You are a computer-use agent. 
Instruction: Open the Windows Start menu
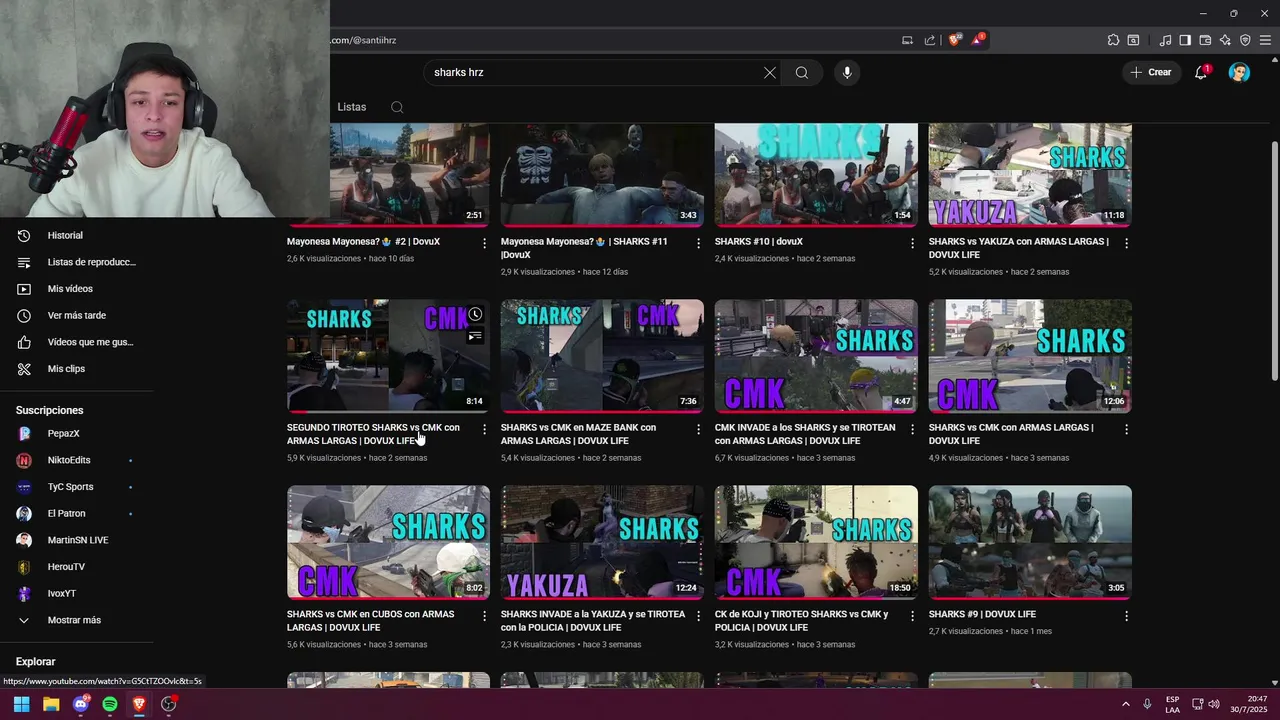click(x=21, y=704)
